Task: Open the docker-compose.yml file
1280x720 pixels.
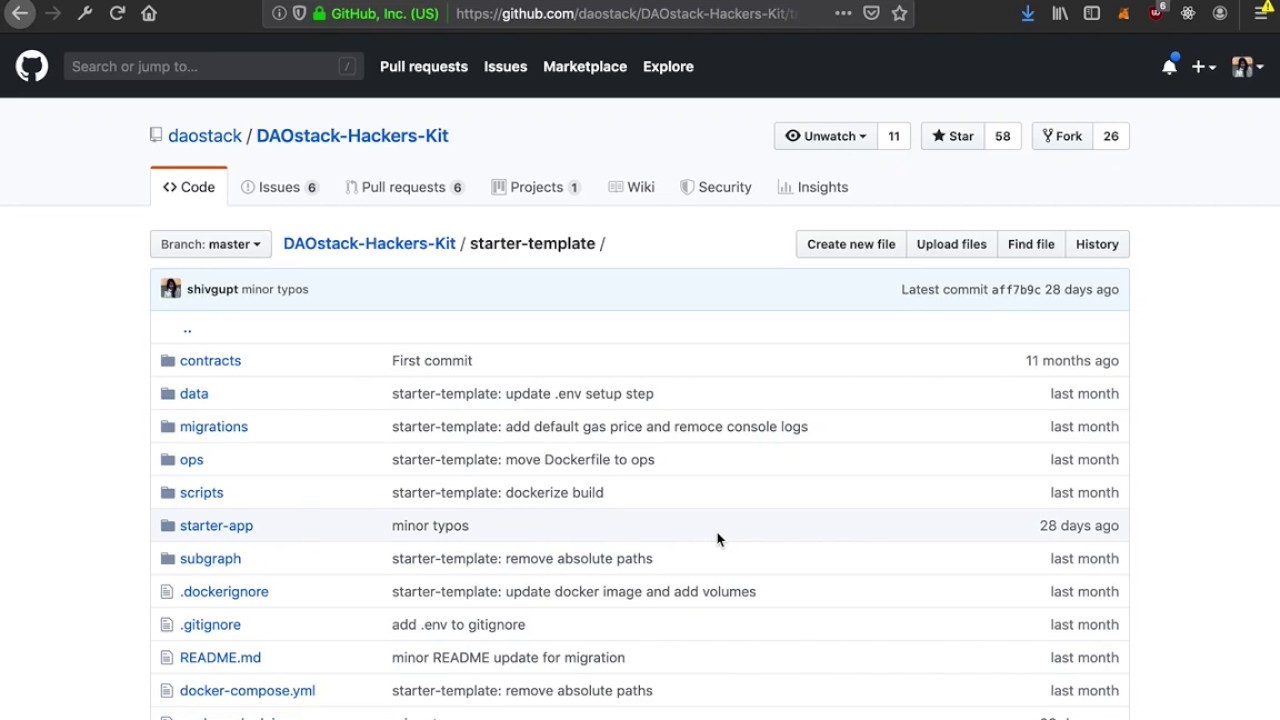Action: click(247, 690)
